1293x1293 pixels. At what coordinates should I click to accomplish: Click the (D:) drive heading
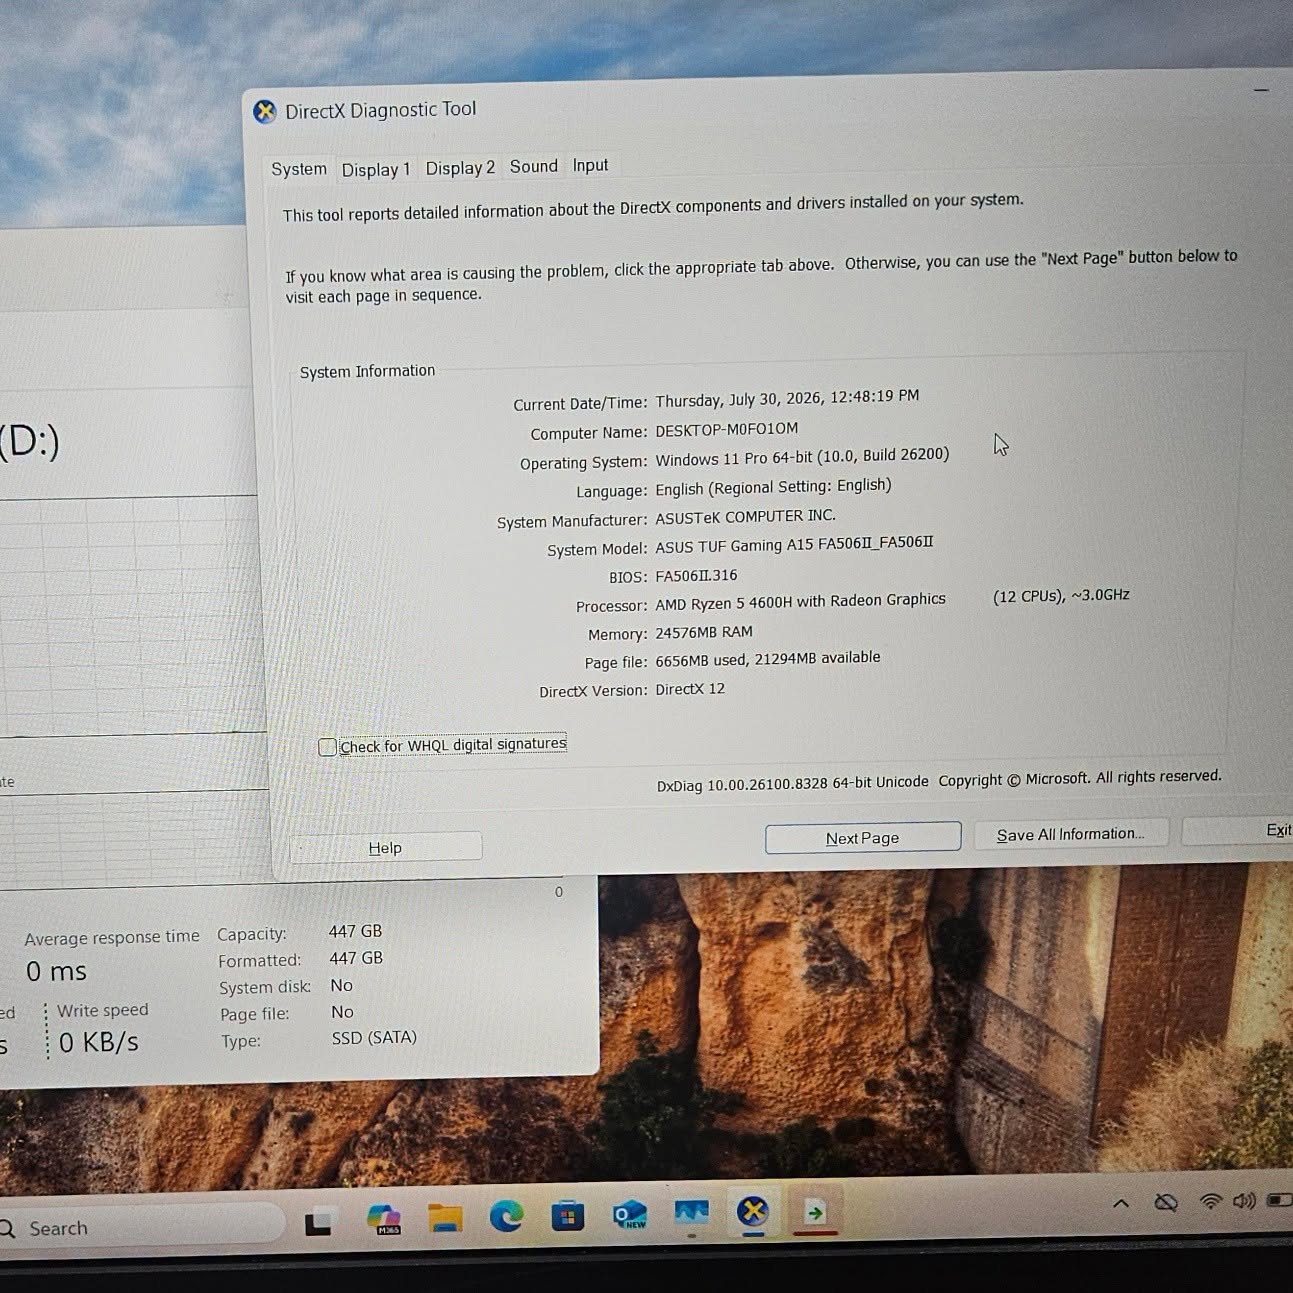pyautogui.click(x=29, y=440)
